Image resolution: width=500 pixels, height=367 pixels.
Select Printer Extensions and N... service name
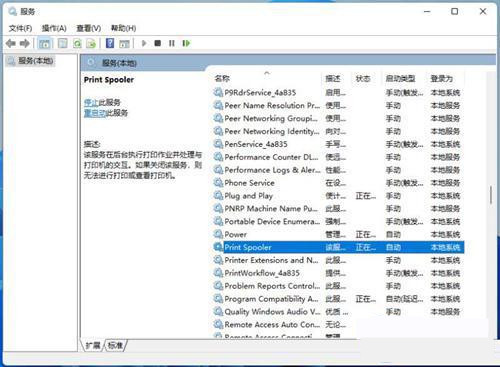click(272, 260)
